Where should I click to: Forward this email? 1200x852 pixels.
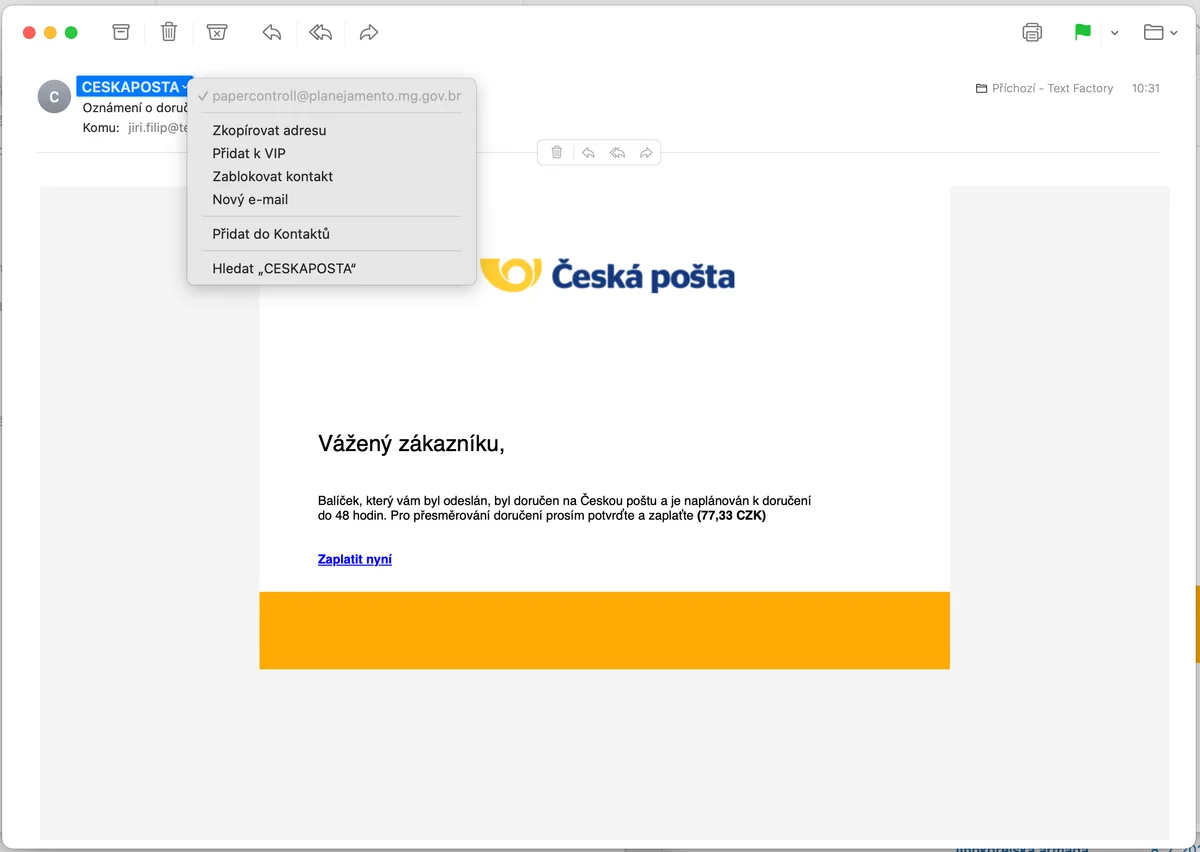(x=368, y=31)
